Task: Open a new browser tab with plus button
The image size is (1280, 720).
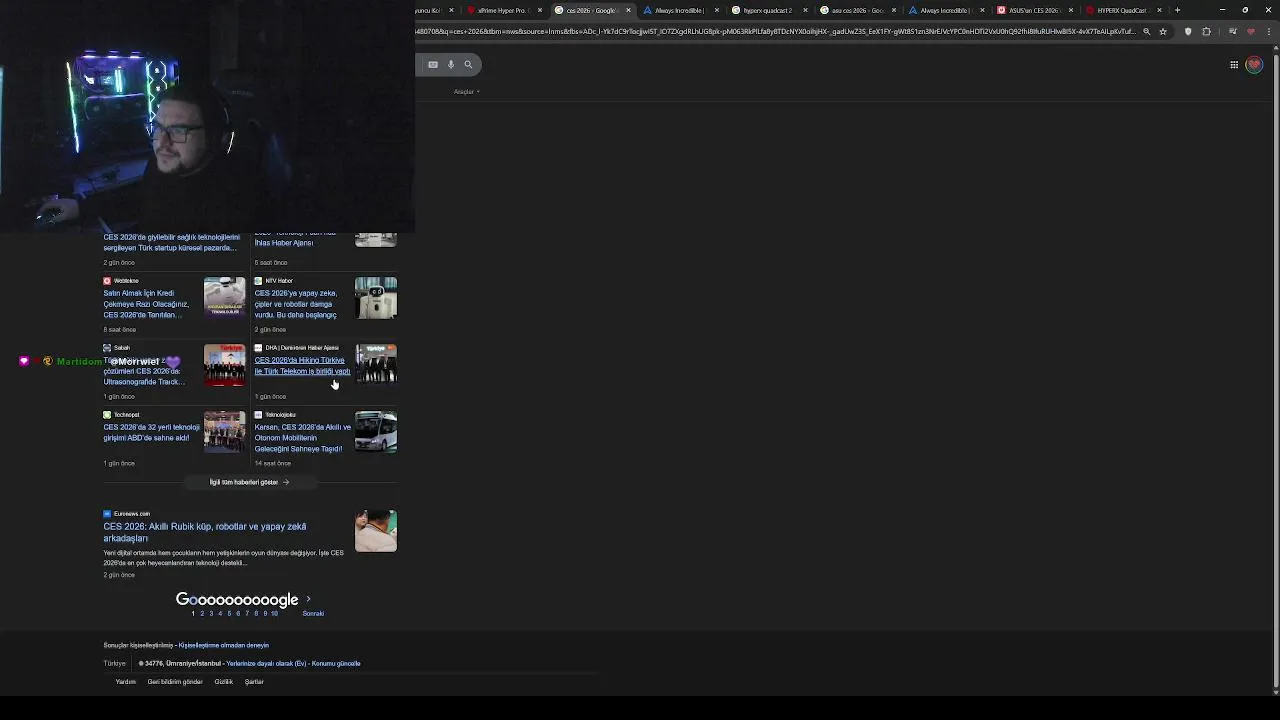Action: click(x=1177, y=10)
